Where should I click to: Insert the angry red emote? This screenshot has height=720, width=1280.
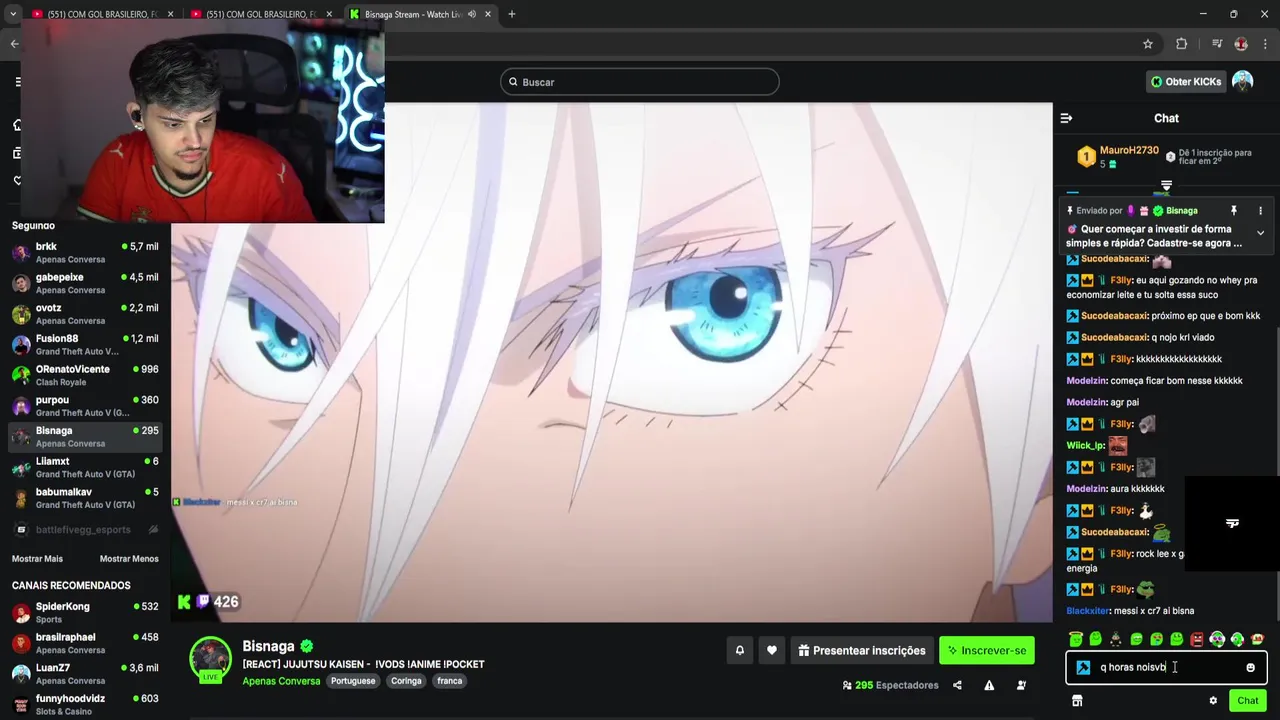coord(1197,639)
